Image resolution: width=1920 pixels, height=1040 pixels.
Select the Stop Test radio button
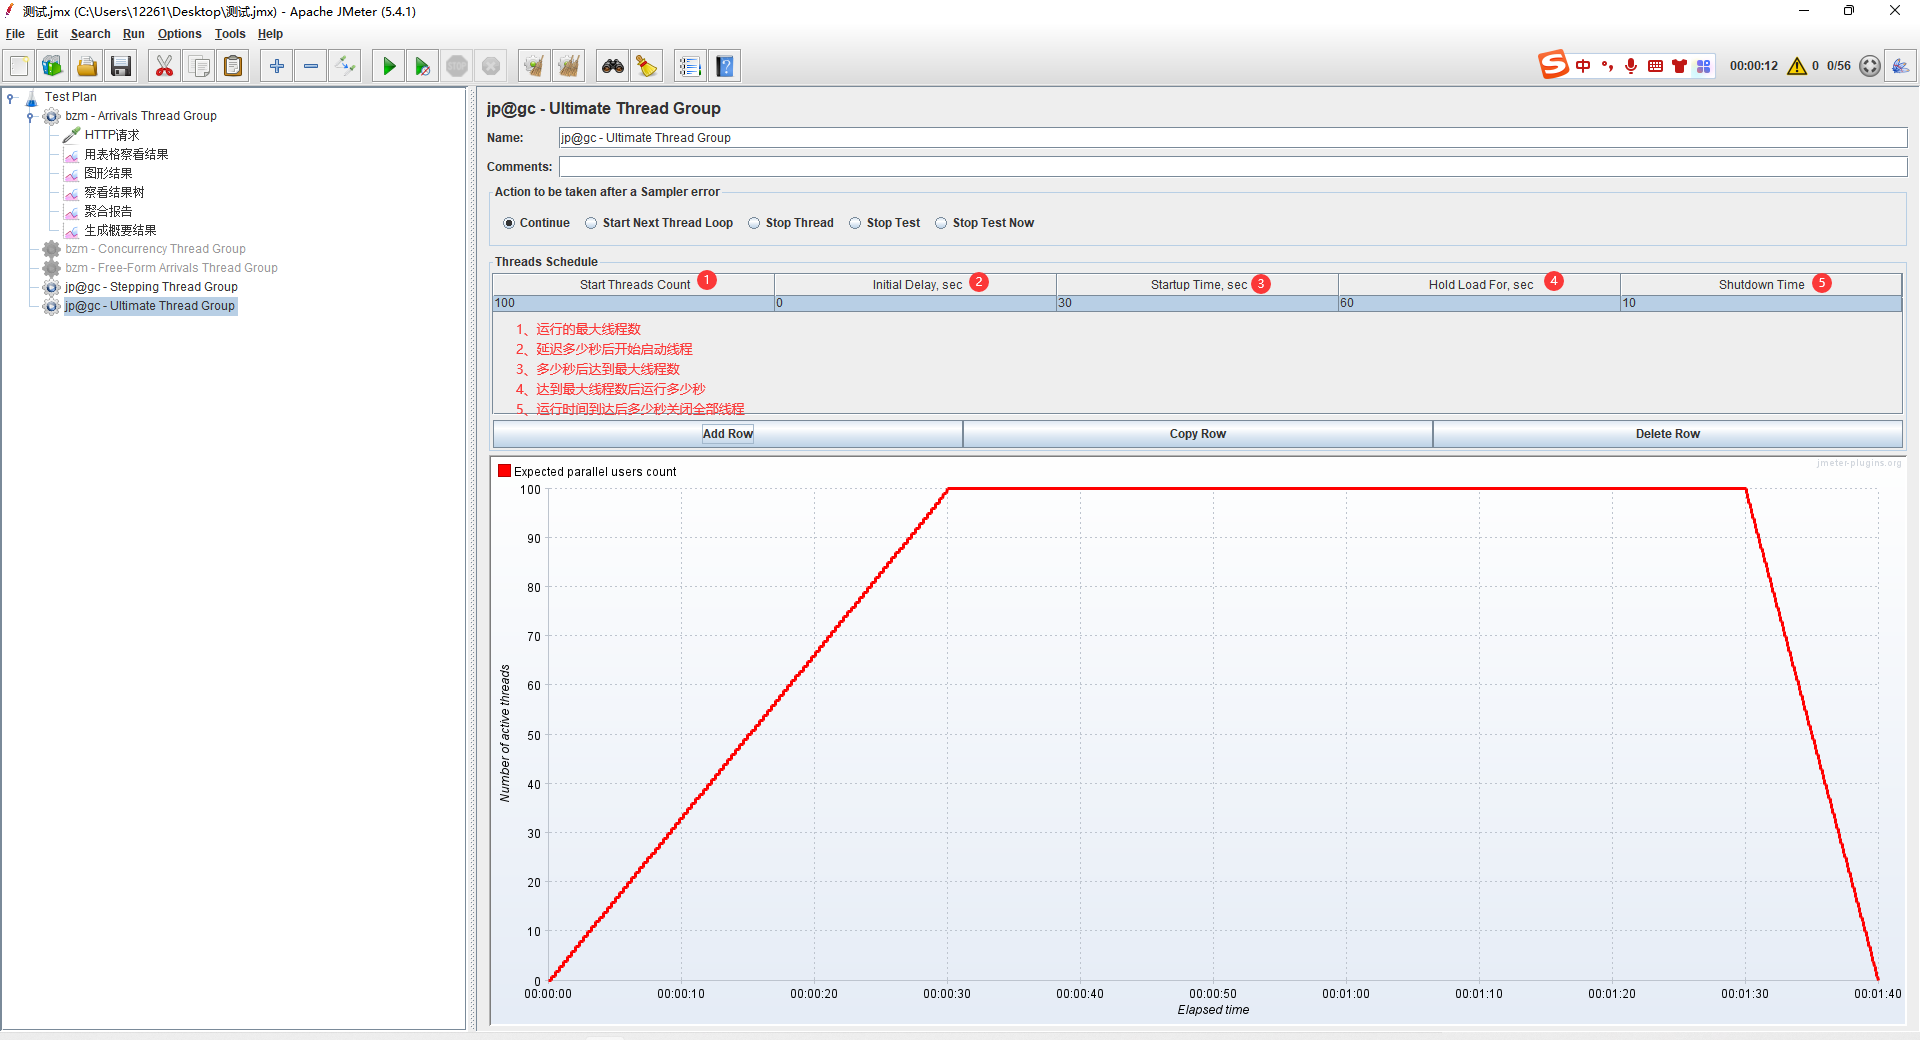click(855, 223)
